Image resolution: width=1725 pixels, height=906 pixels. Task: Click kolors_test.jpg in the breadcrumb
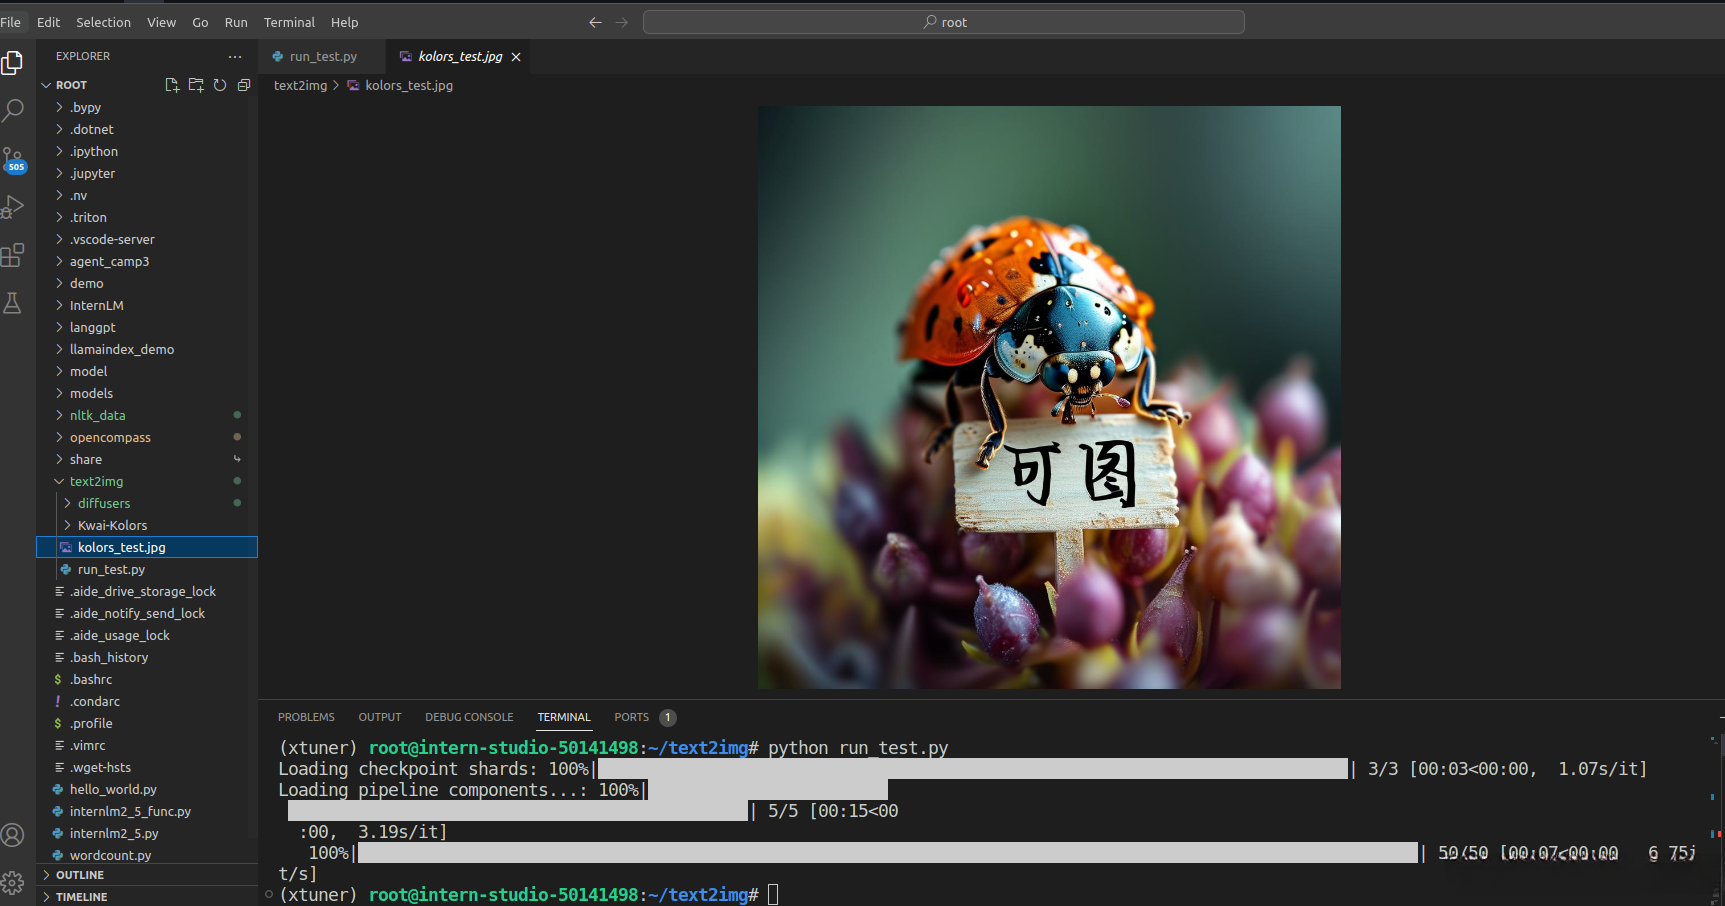click(409, 86)
